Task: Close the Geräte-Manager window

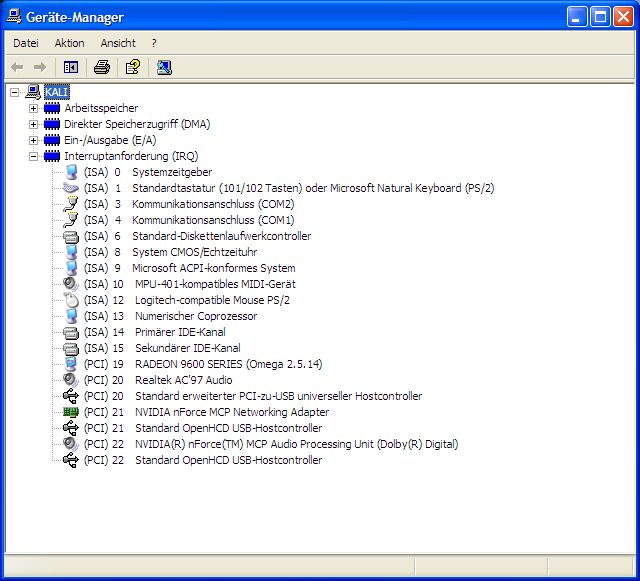Action: pyautogui.click(x=623, y=17)
